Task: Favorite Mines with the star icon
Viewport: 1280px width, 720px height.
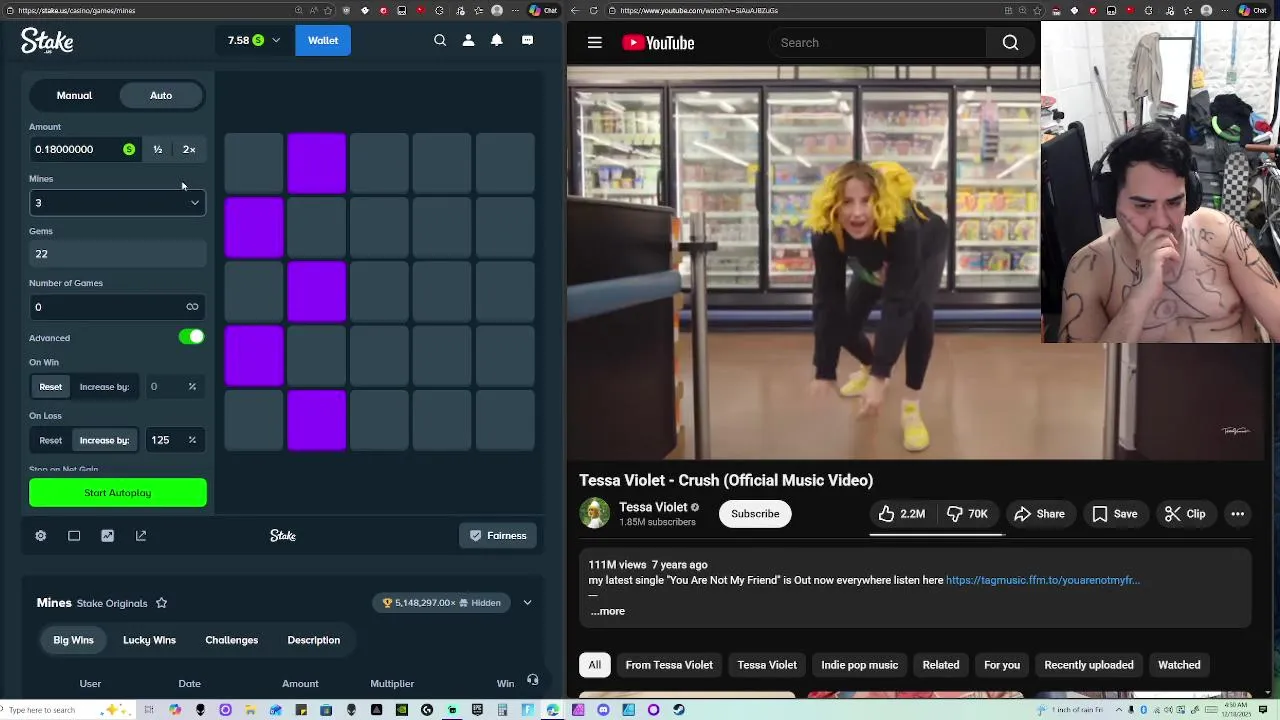Action: tap(161, 603)
